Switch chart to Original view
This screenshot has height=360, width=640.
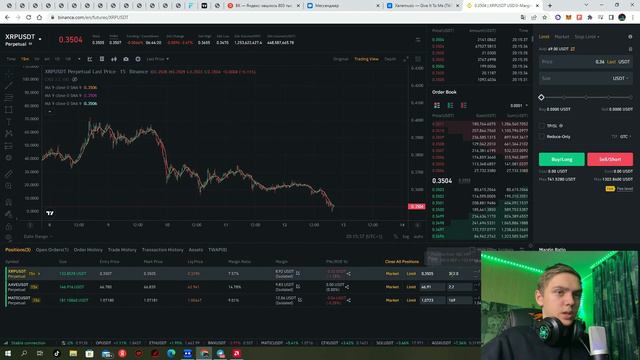tap(340, 59)
